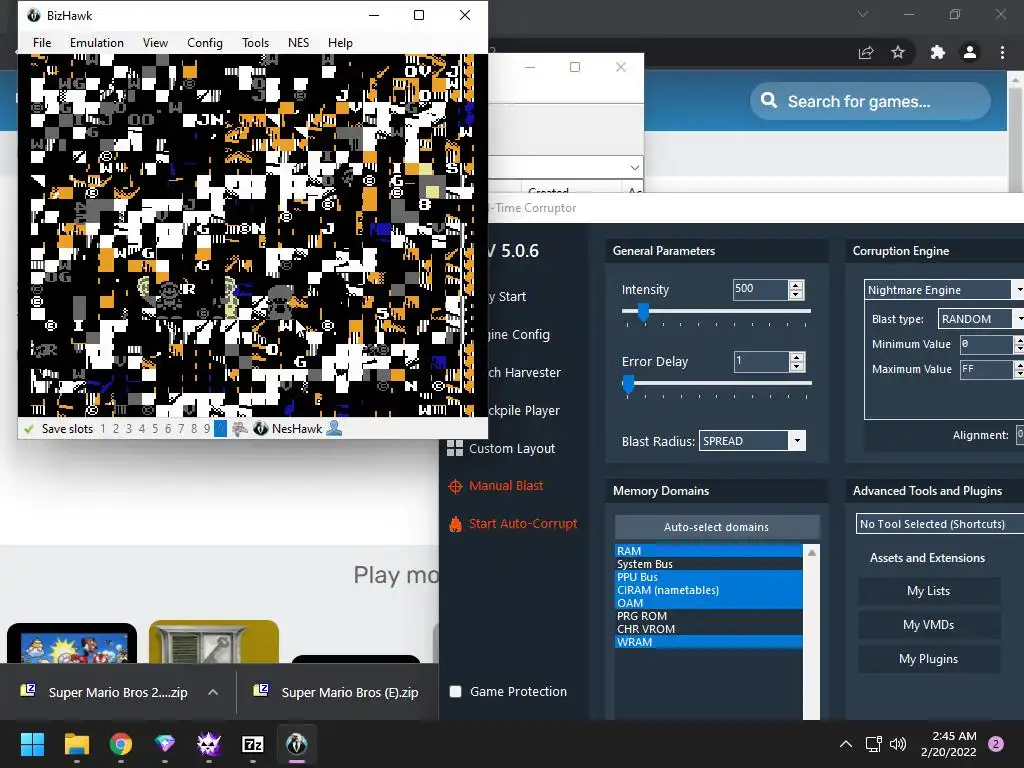Toggle CIRAM (nametables) memory domain
Image resolution: width=1024 pixels, height=768 pixels.
pos(709,590)
